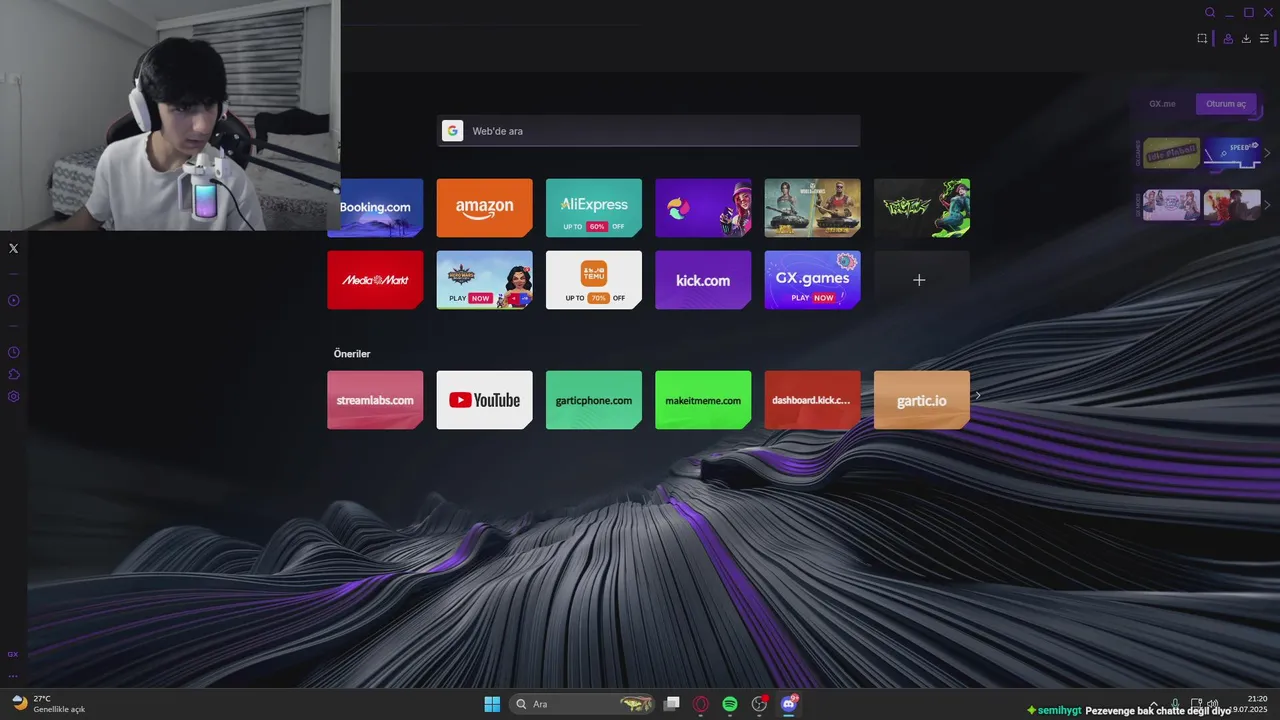
Task: Switch to Opera GX in taskbar
Action: [x=701, y=704]
